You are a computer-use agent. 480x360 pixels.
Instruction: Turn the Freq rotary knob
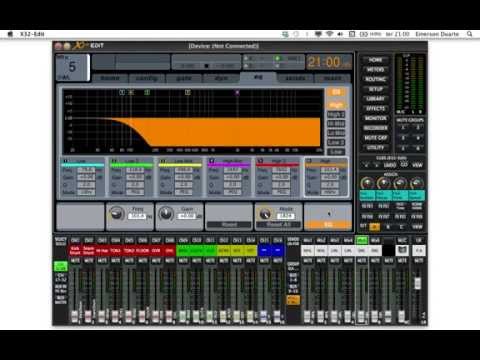point(116,213)
